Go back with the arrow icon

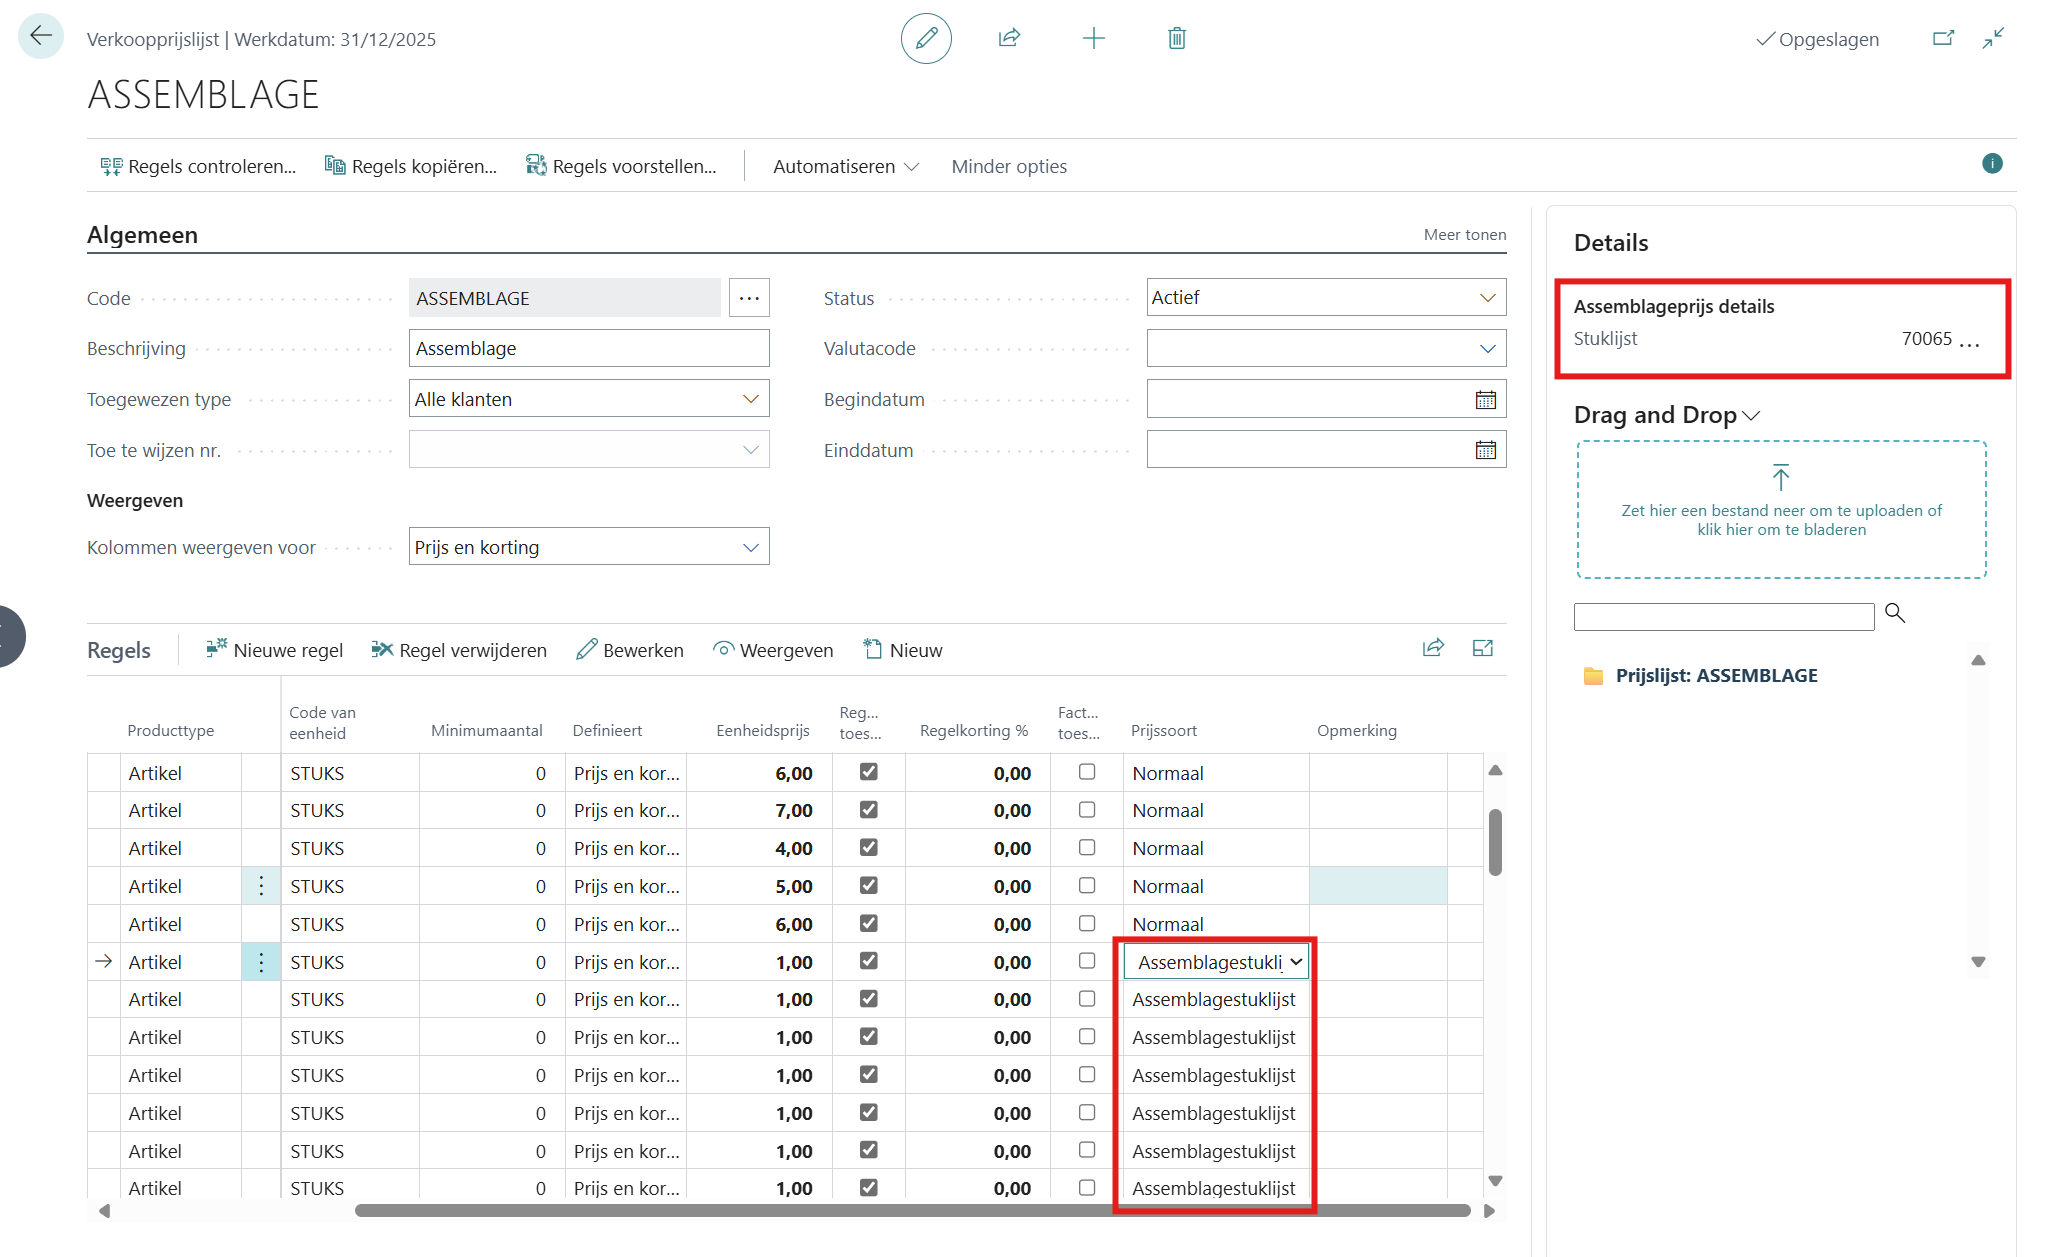pyautogui.click(x=41, y=37)
